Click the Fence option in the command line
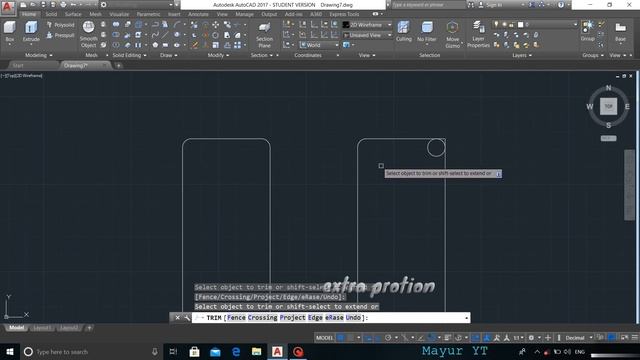 [x=236, y=318]
